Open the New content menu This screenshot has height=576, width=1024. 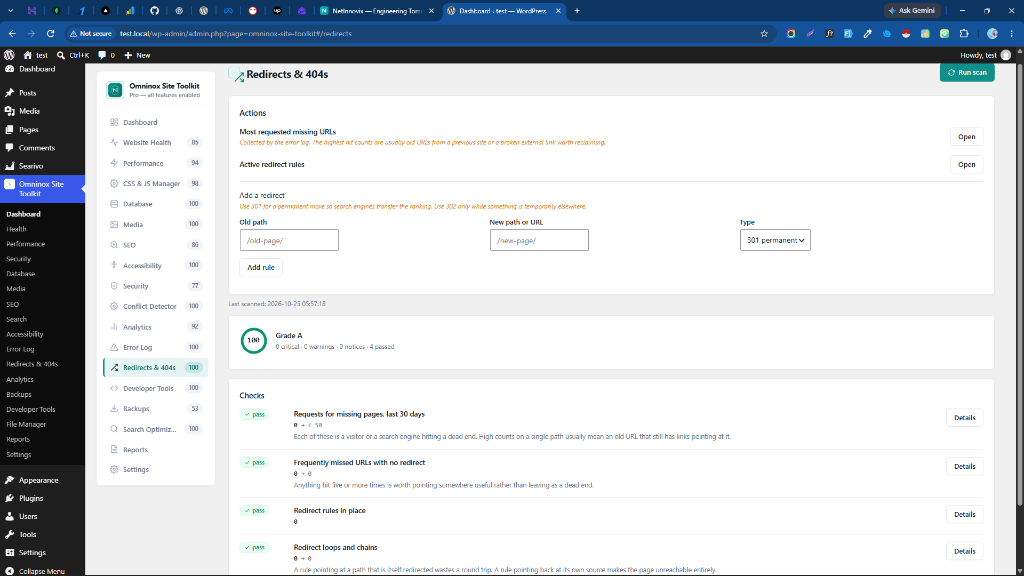(x=137, y=55)
